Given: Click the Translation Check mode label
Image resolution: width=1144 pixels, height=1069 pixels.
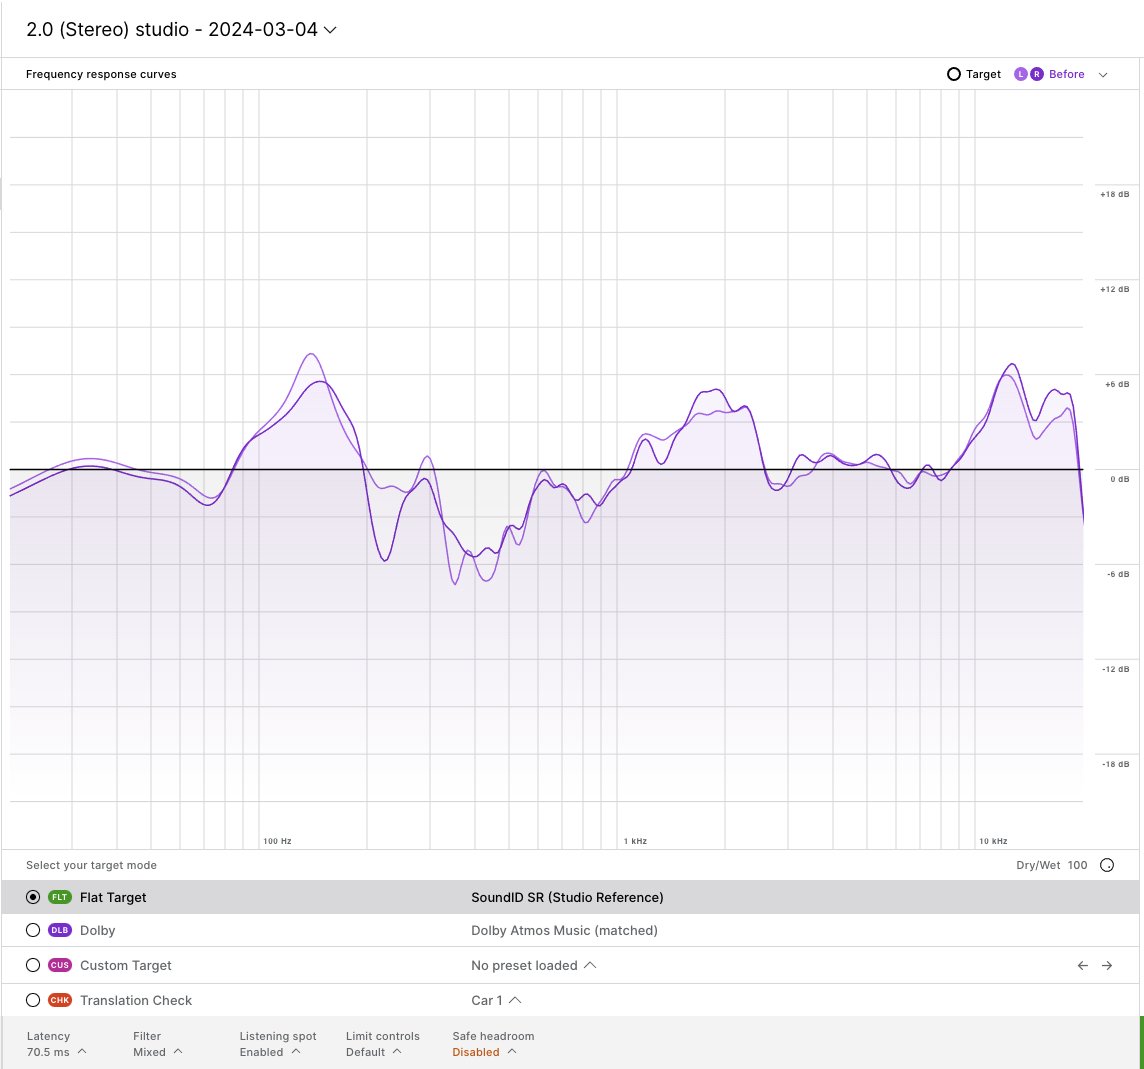Looking at the screenshot, I should pyautogui.click(x=136, y=1000).
